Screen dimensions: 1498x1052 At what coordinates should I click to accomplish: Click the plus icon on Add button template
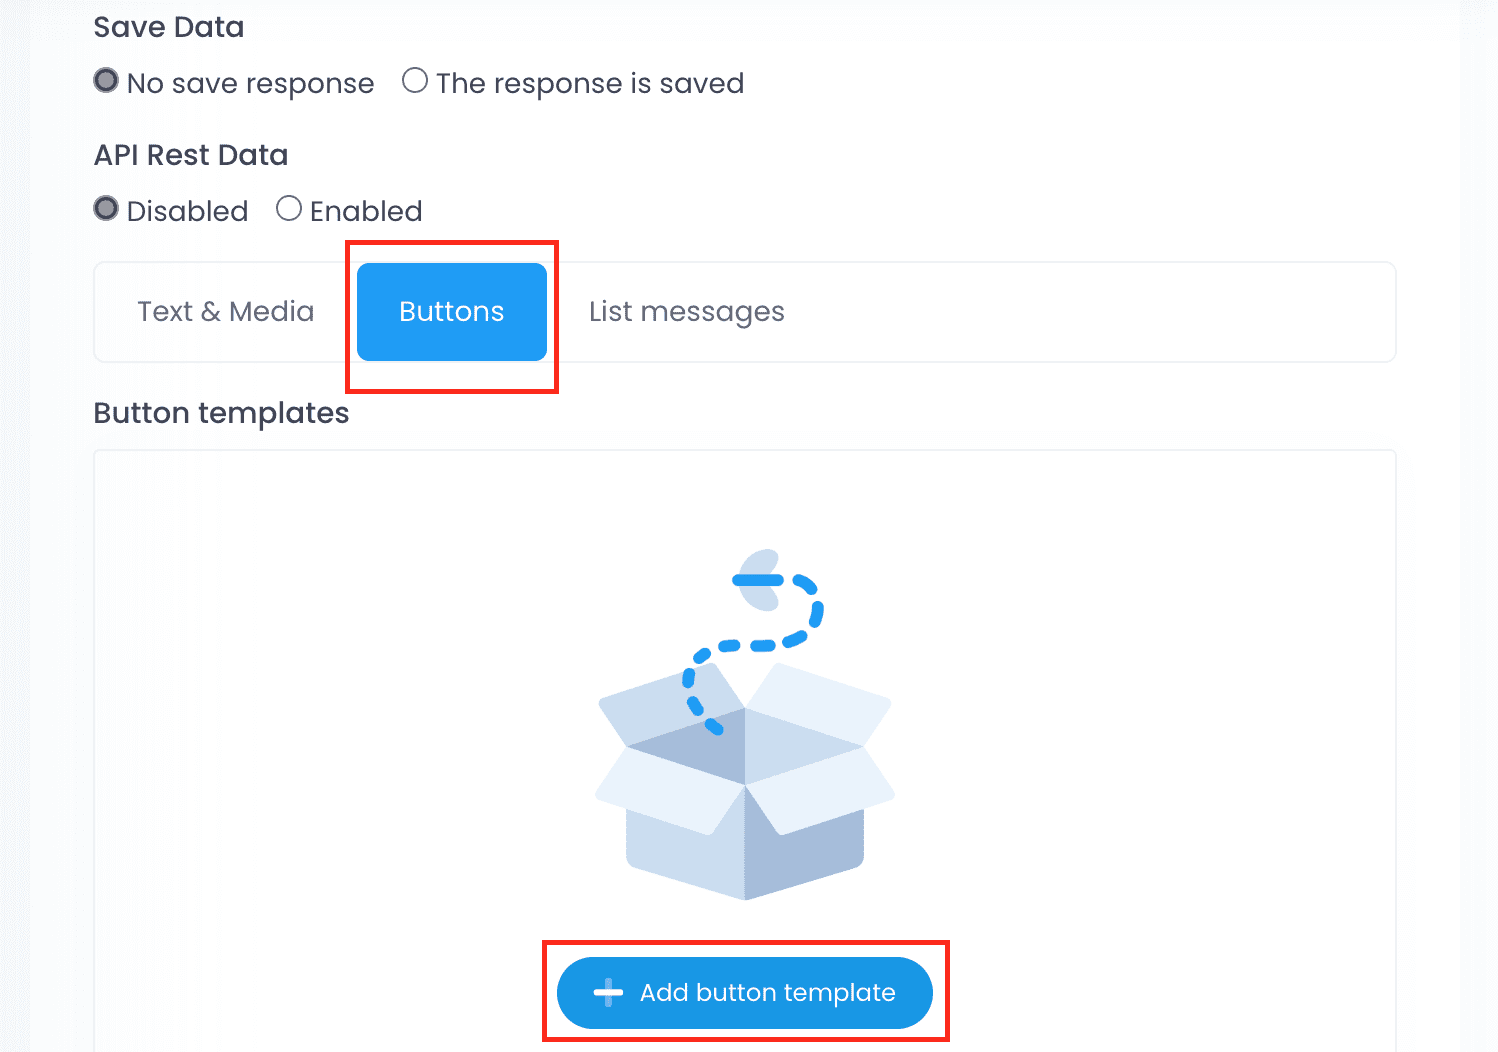pos(608,992)
